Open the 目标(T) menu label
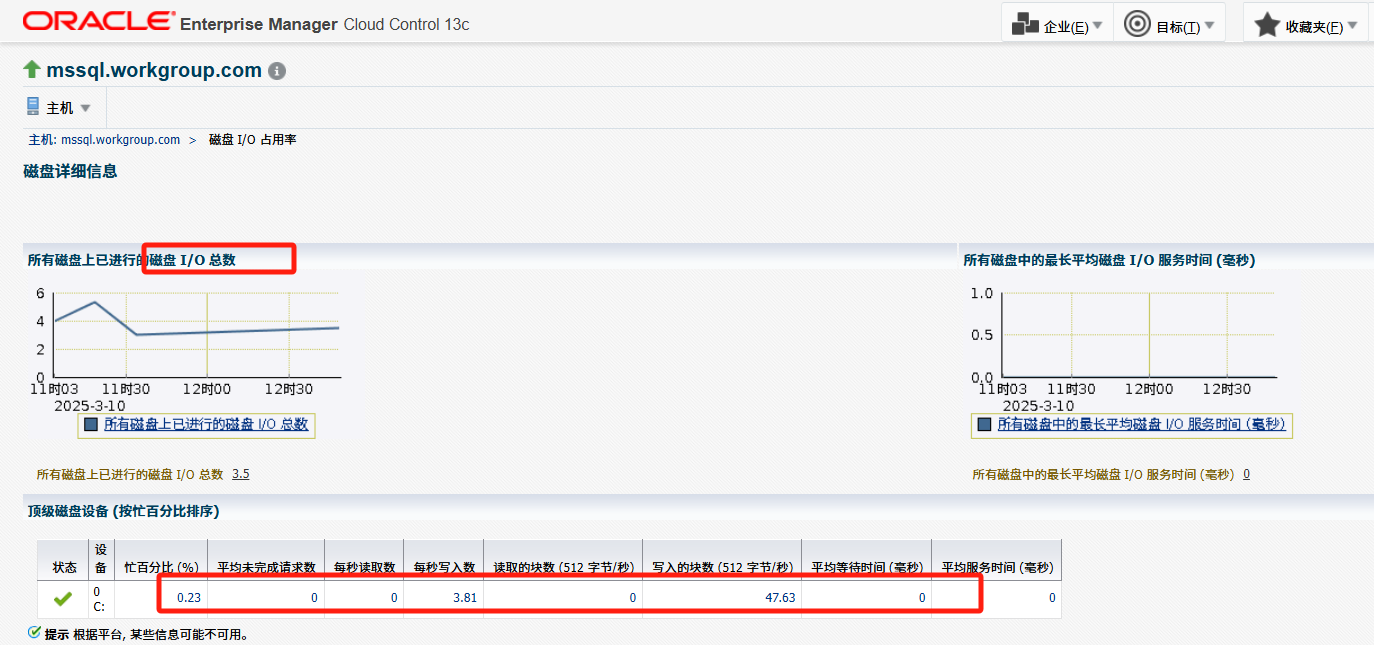 point(1178,27)
